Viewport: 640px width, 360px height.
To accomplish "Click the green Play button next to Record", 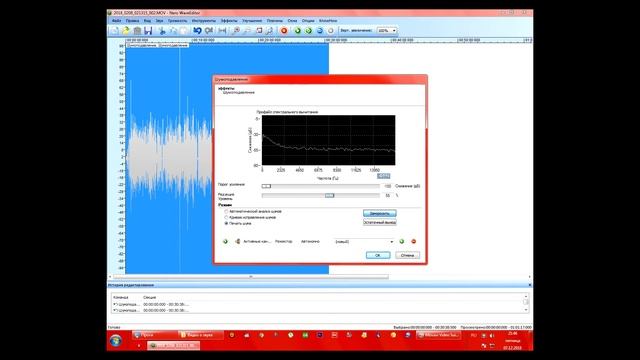I will click(x=298, y=31).
